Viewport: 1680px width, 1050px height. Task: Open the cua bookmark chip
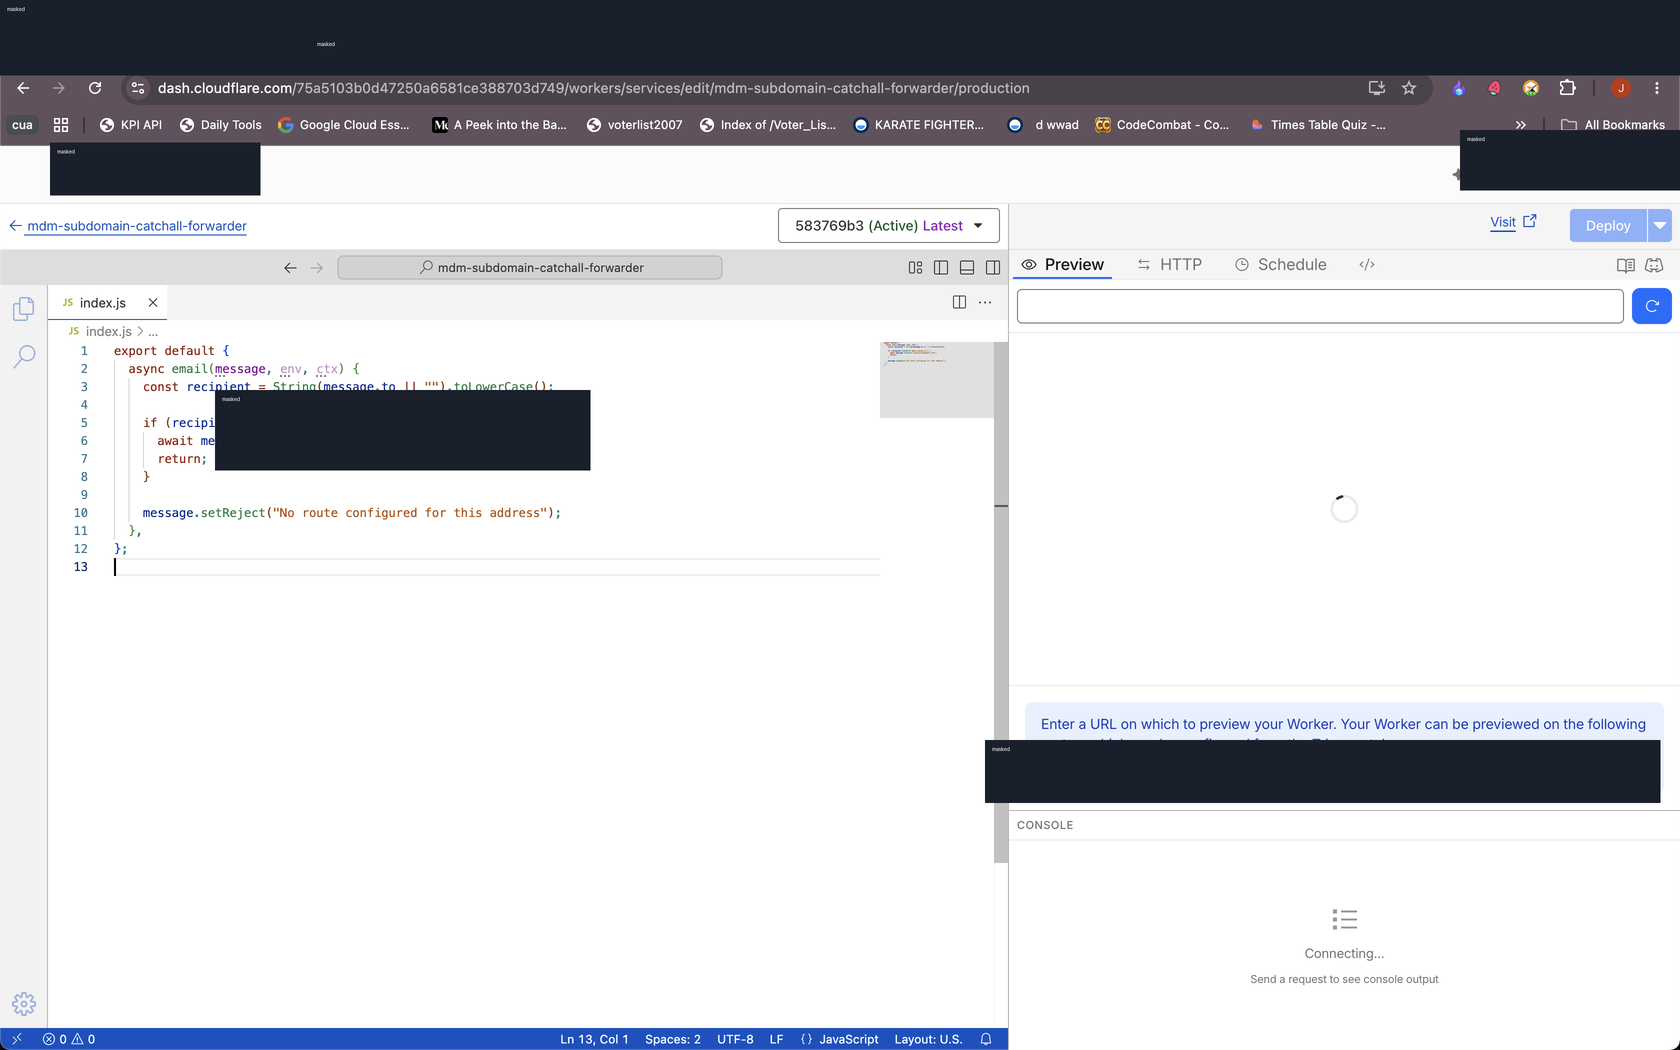(22, 125)
